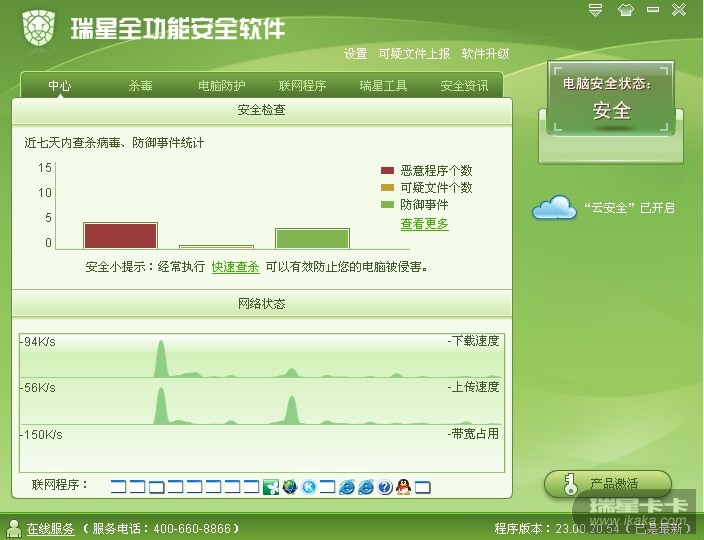Viewport: 704px width, 540px height.
Task: Click the green bar in the chart
Action: [x=312, y=238]
